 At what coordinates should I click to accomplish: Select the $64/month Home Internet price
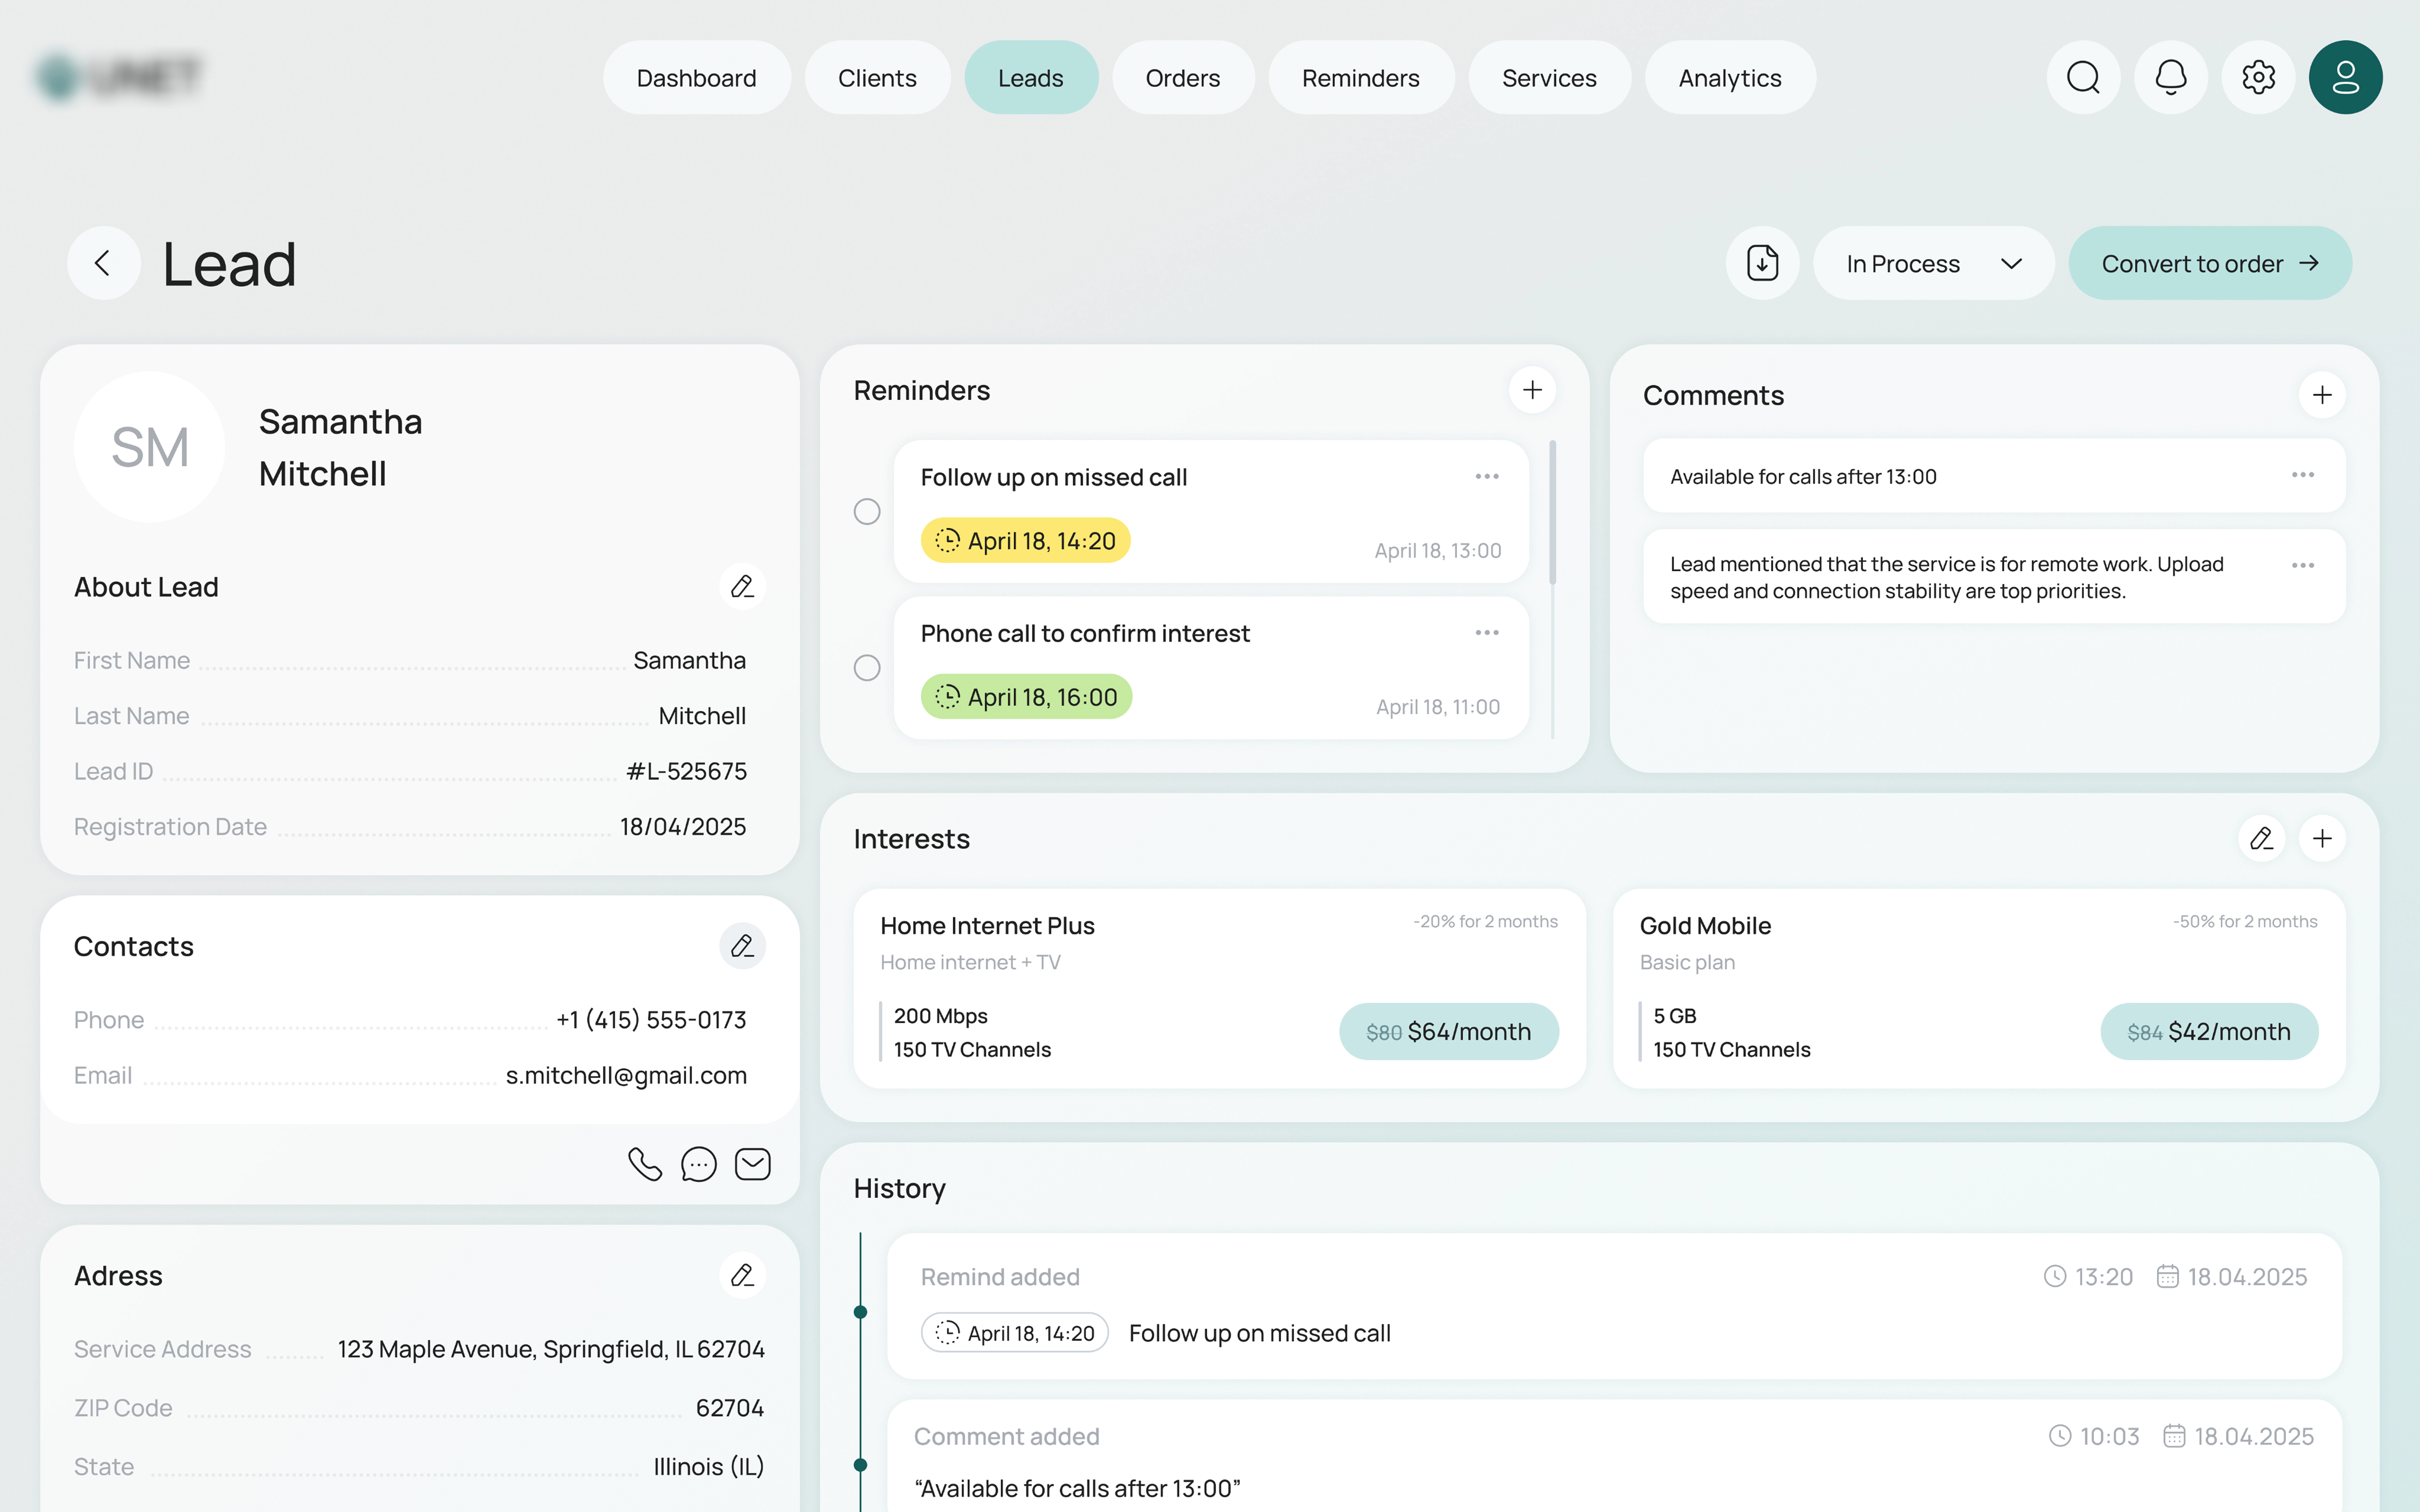[x=1448, y=1031]
